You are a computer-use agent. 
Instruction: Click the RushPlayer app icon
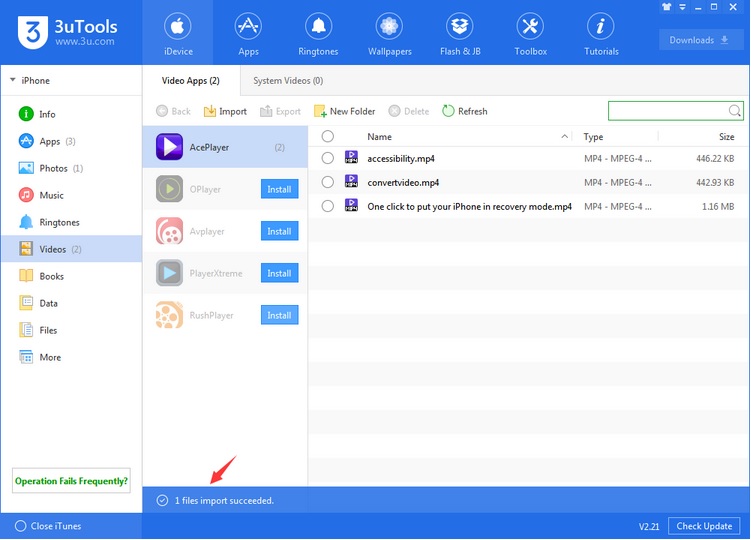169,315
